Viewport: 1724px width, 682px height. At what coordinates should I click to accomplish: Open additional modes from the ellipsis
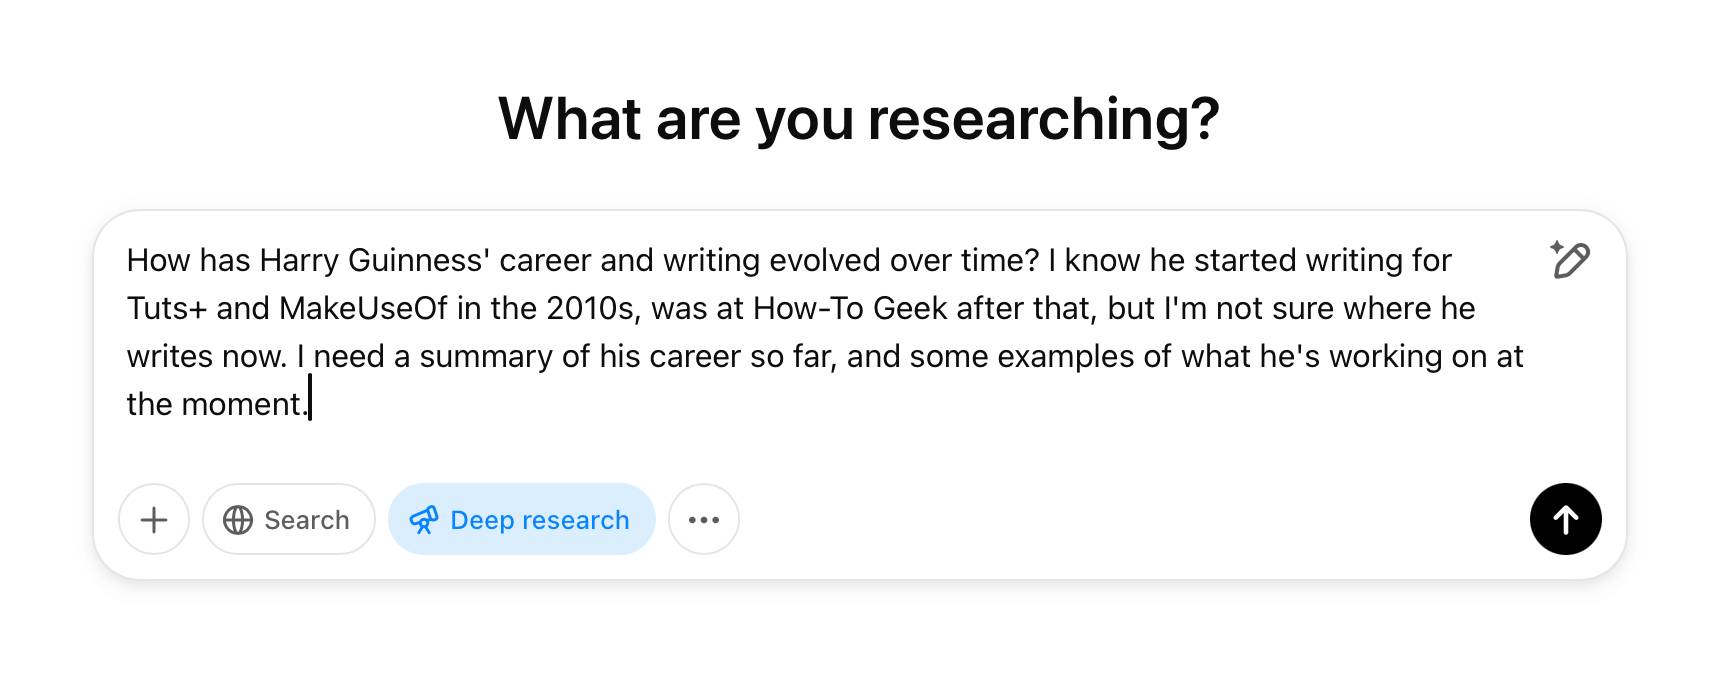(x=704, y=519)
